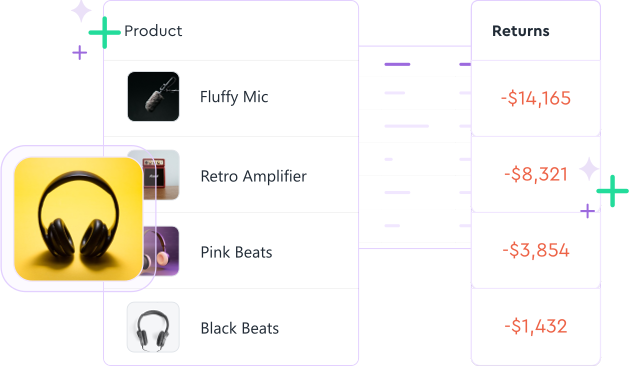The height and width of the screenshot is (366, 629).
Task: Click the small purple plus near -$8,321
Action: 587,211
